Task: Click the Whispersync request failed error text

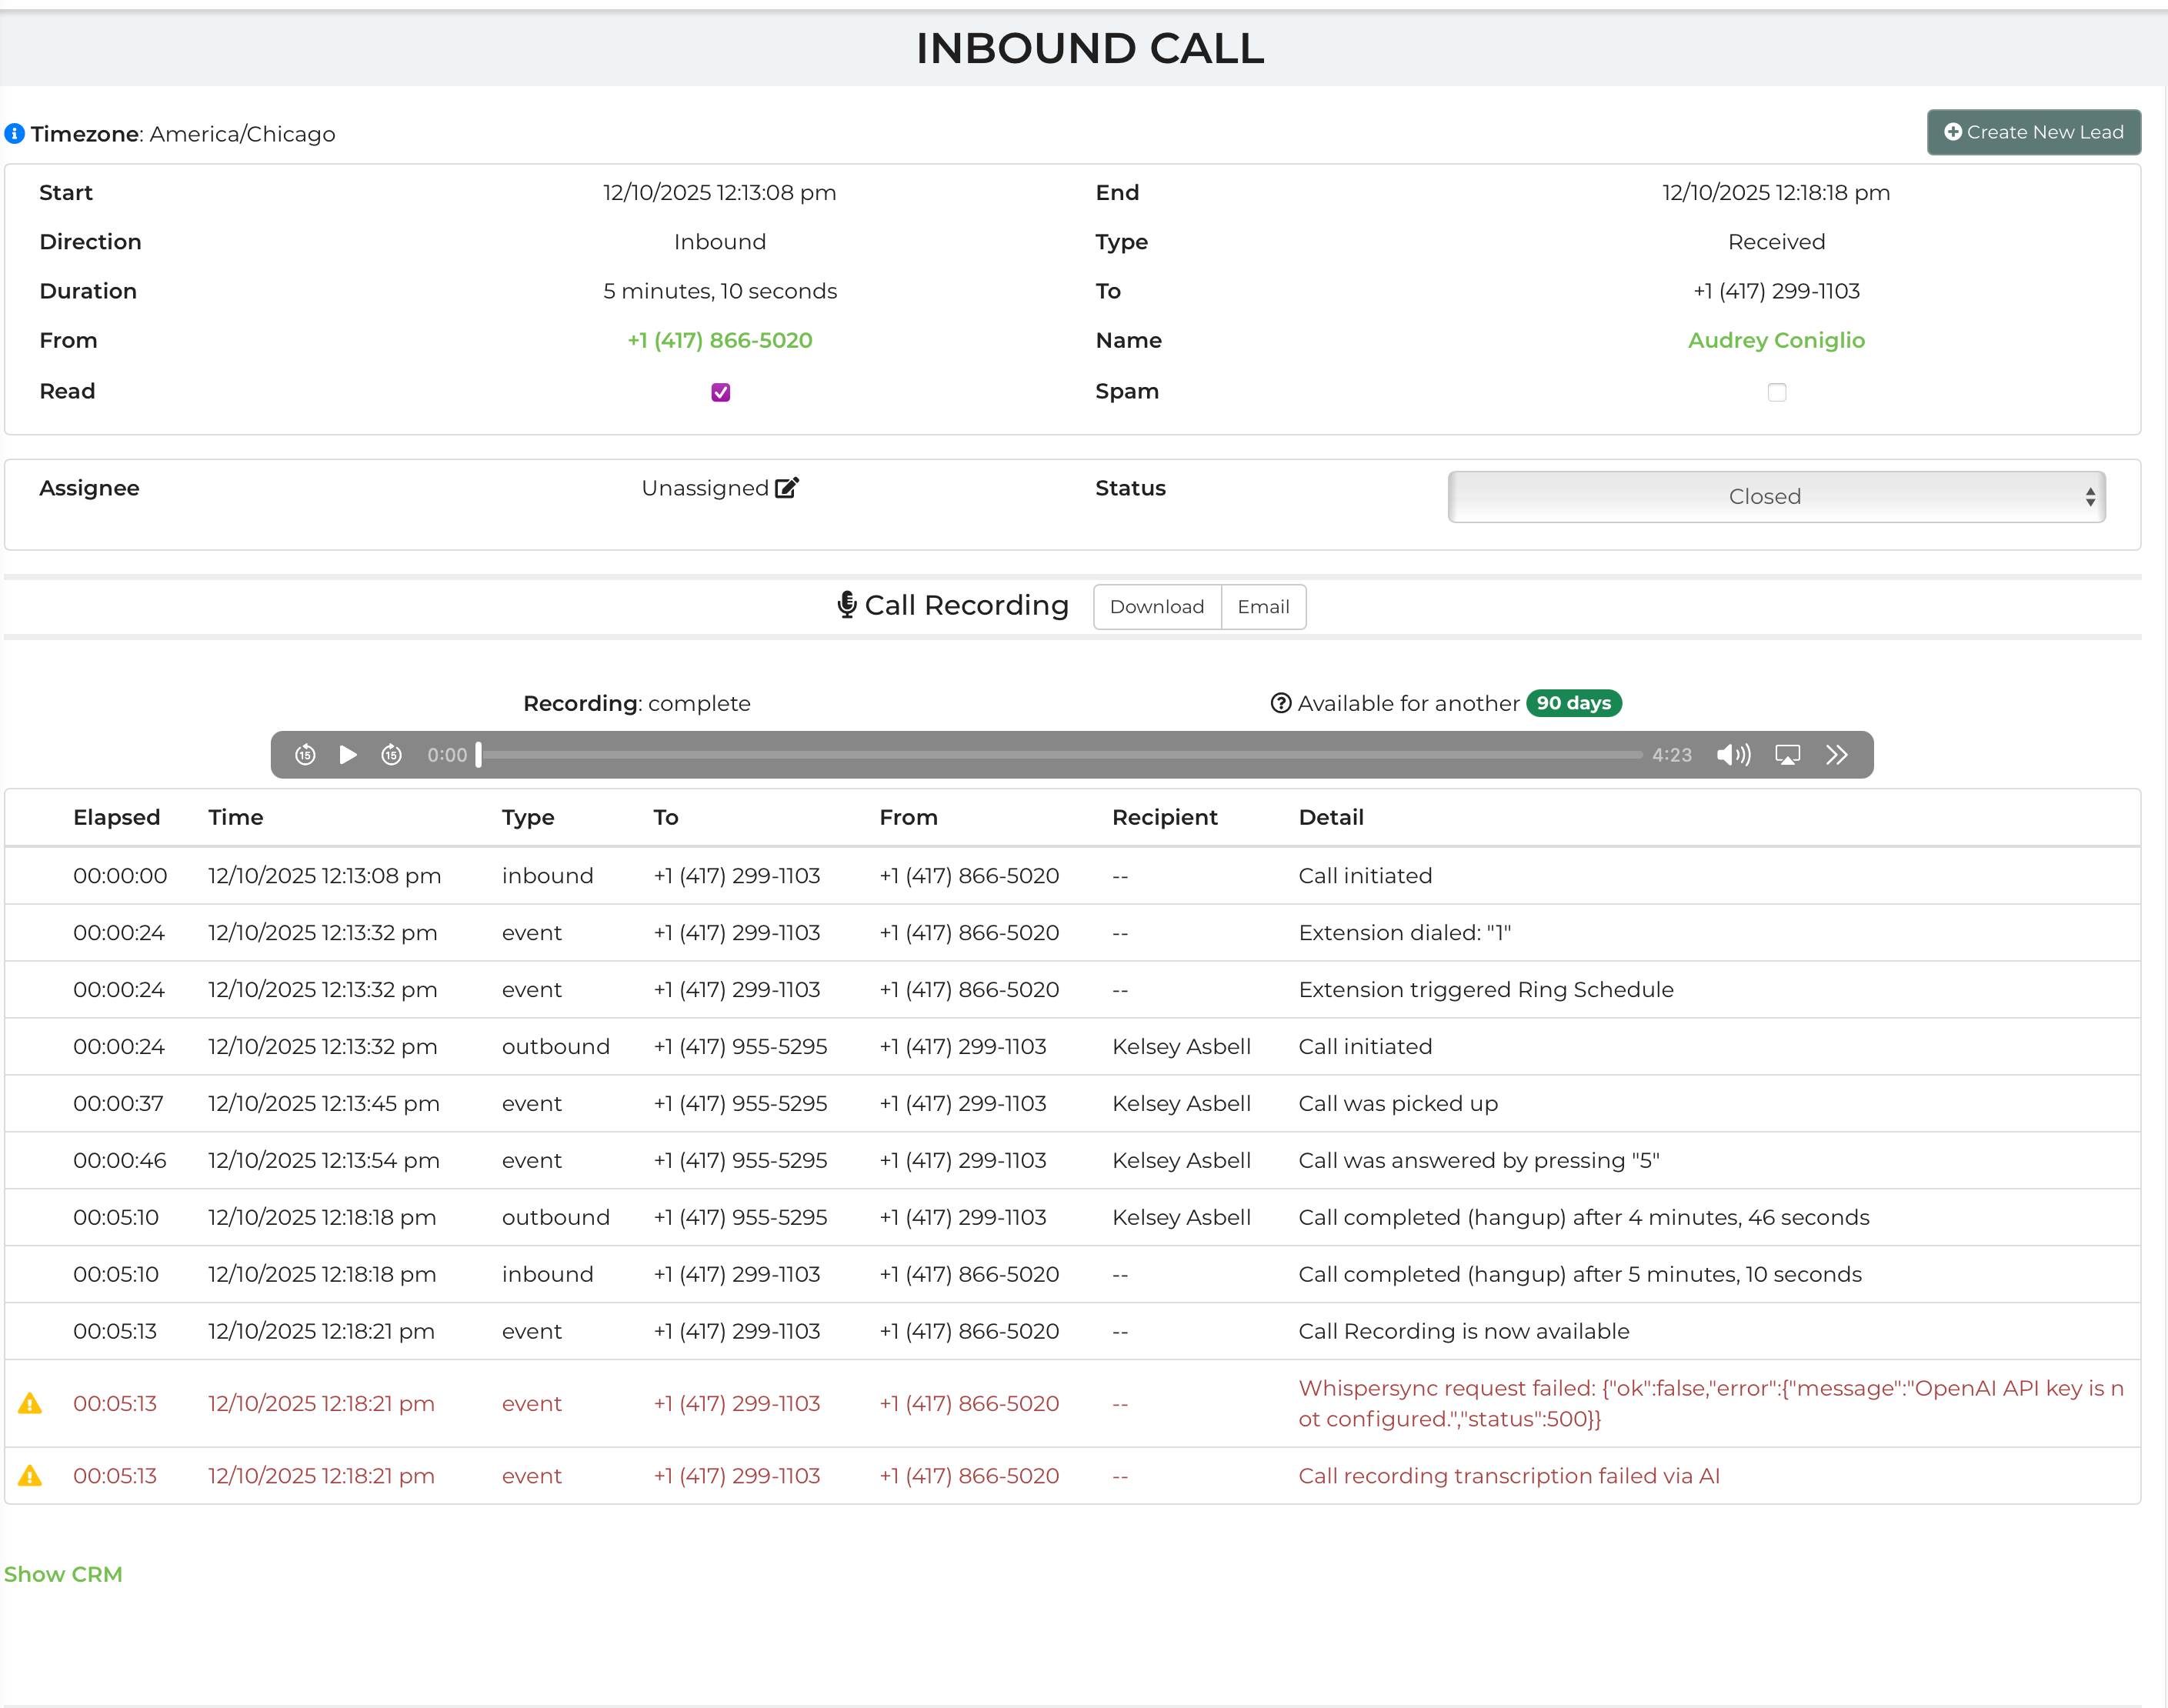Action: (x=1710, y=1403)
